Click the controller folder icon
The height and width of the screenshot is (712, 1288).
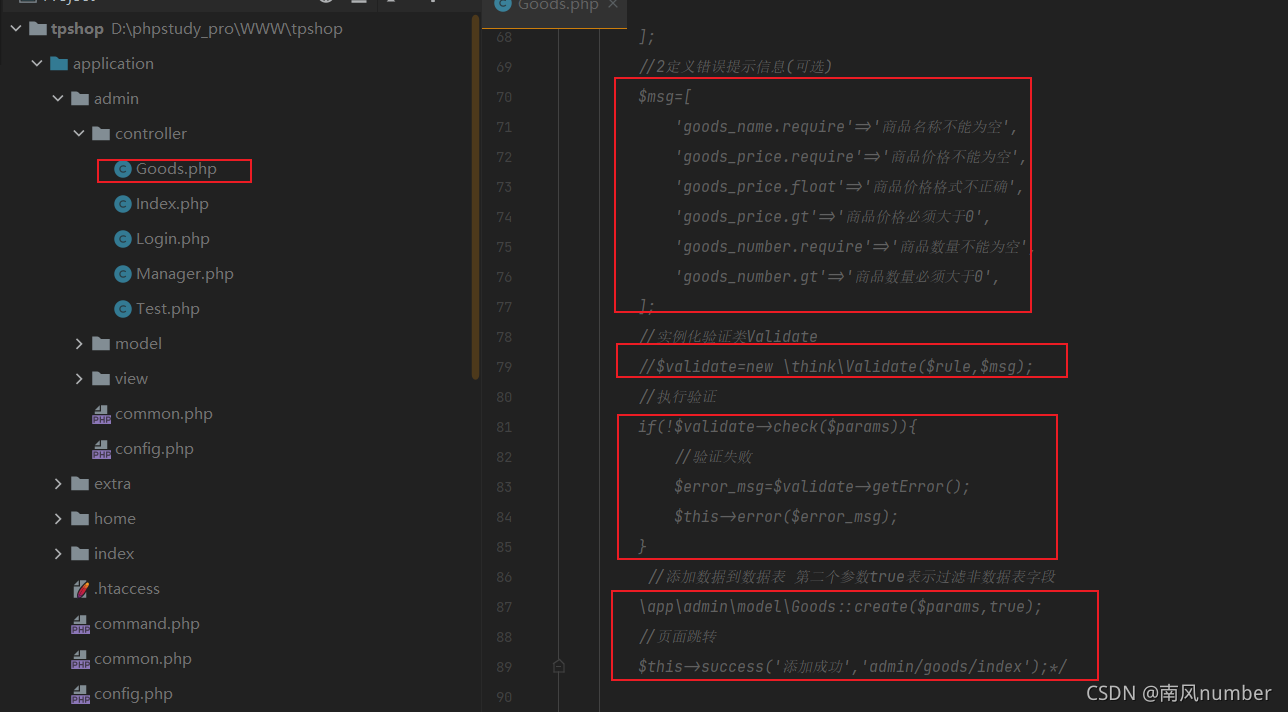pos(101,134)
